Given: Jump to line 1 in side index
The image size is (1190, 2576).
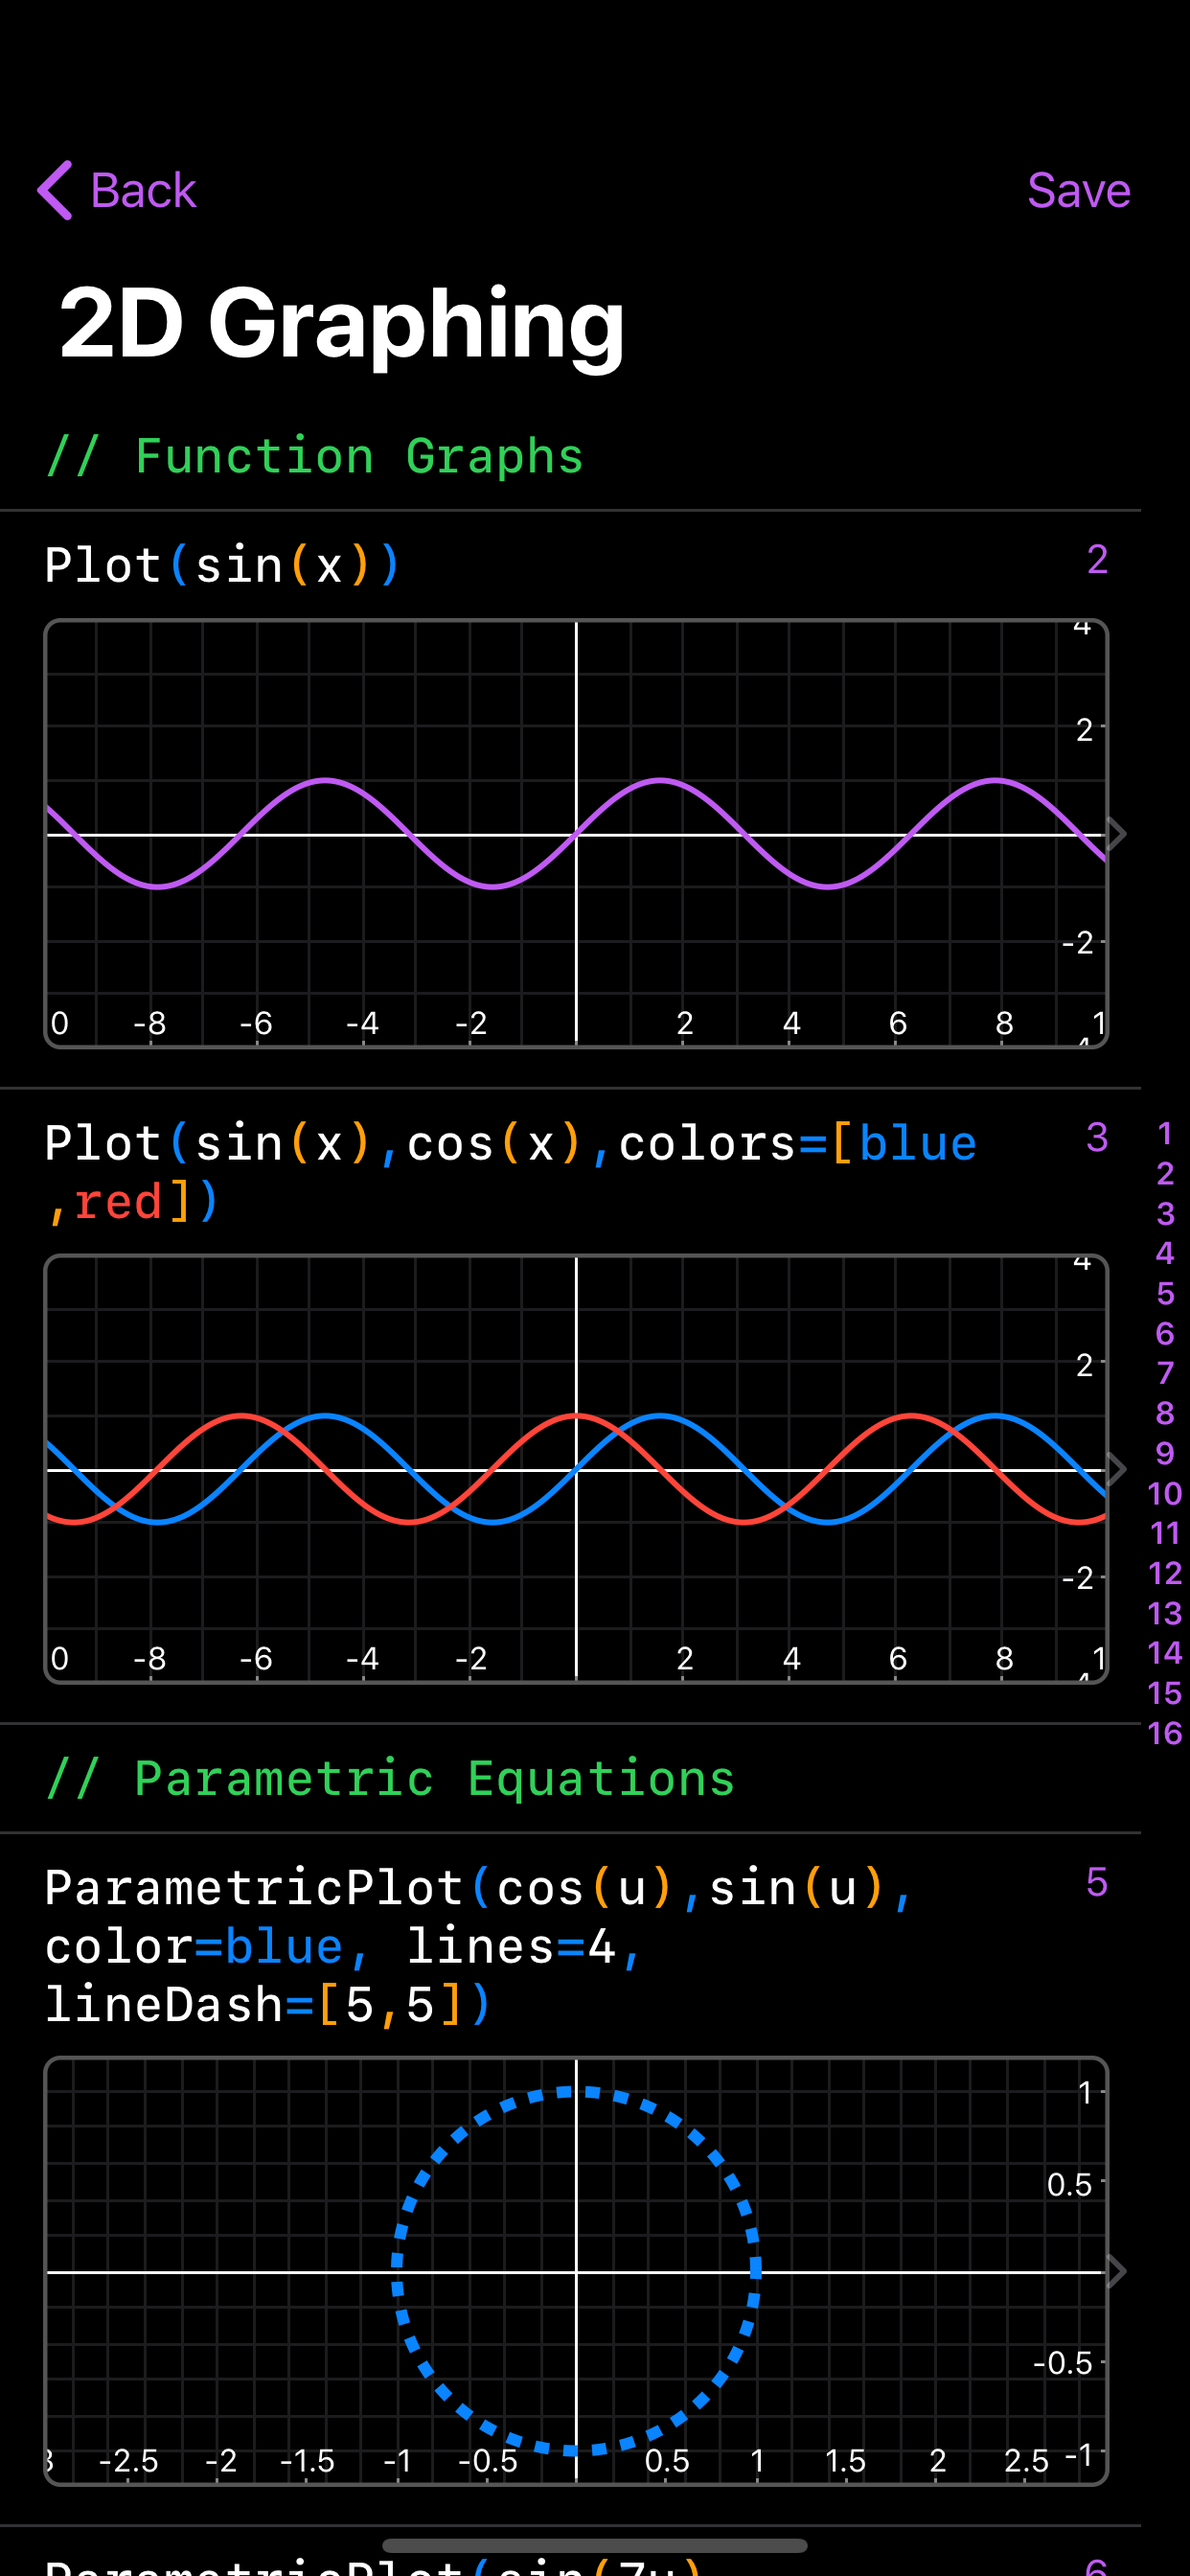Looking at the screenshot, I should coord(1165,1133).
